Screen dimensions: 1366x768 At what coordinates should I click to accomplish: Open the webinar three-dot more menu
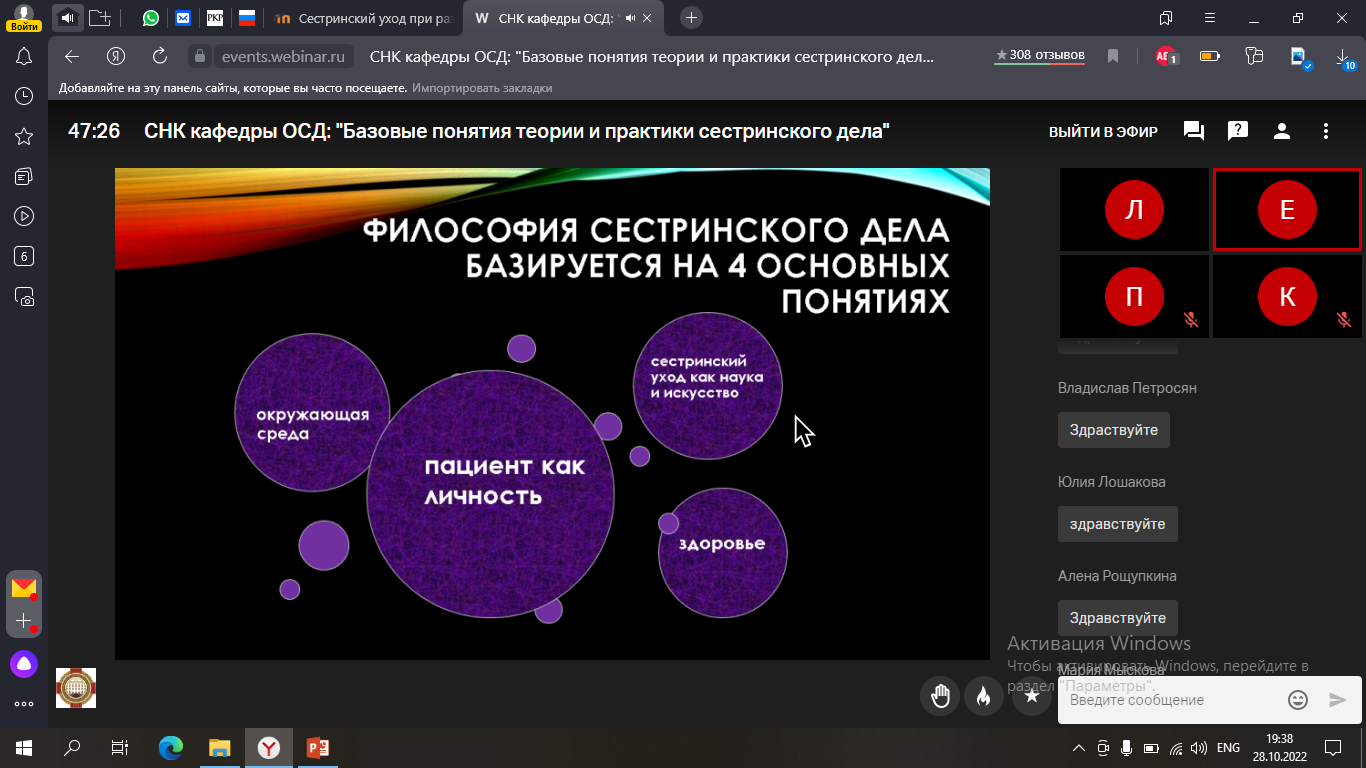tap(1326, 131)
